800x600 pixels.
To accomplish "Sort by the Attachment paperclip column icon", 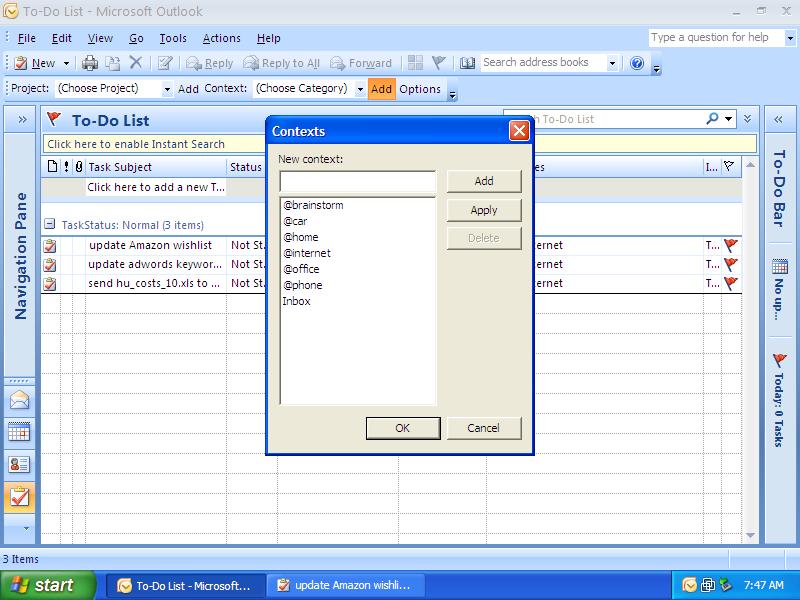I will tap(79, 166).
